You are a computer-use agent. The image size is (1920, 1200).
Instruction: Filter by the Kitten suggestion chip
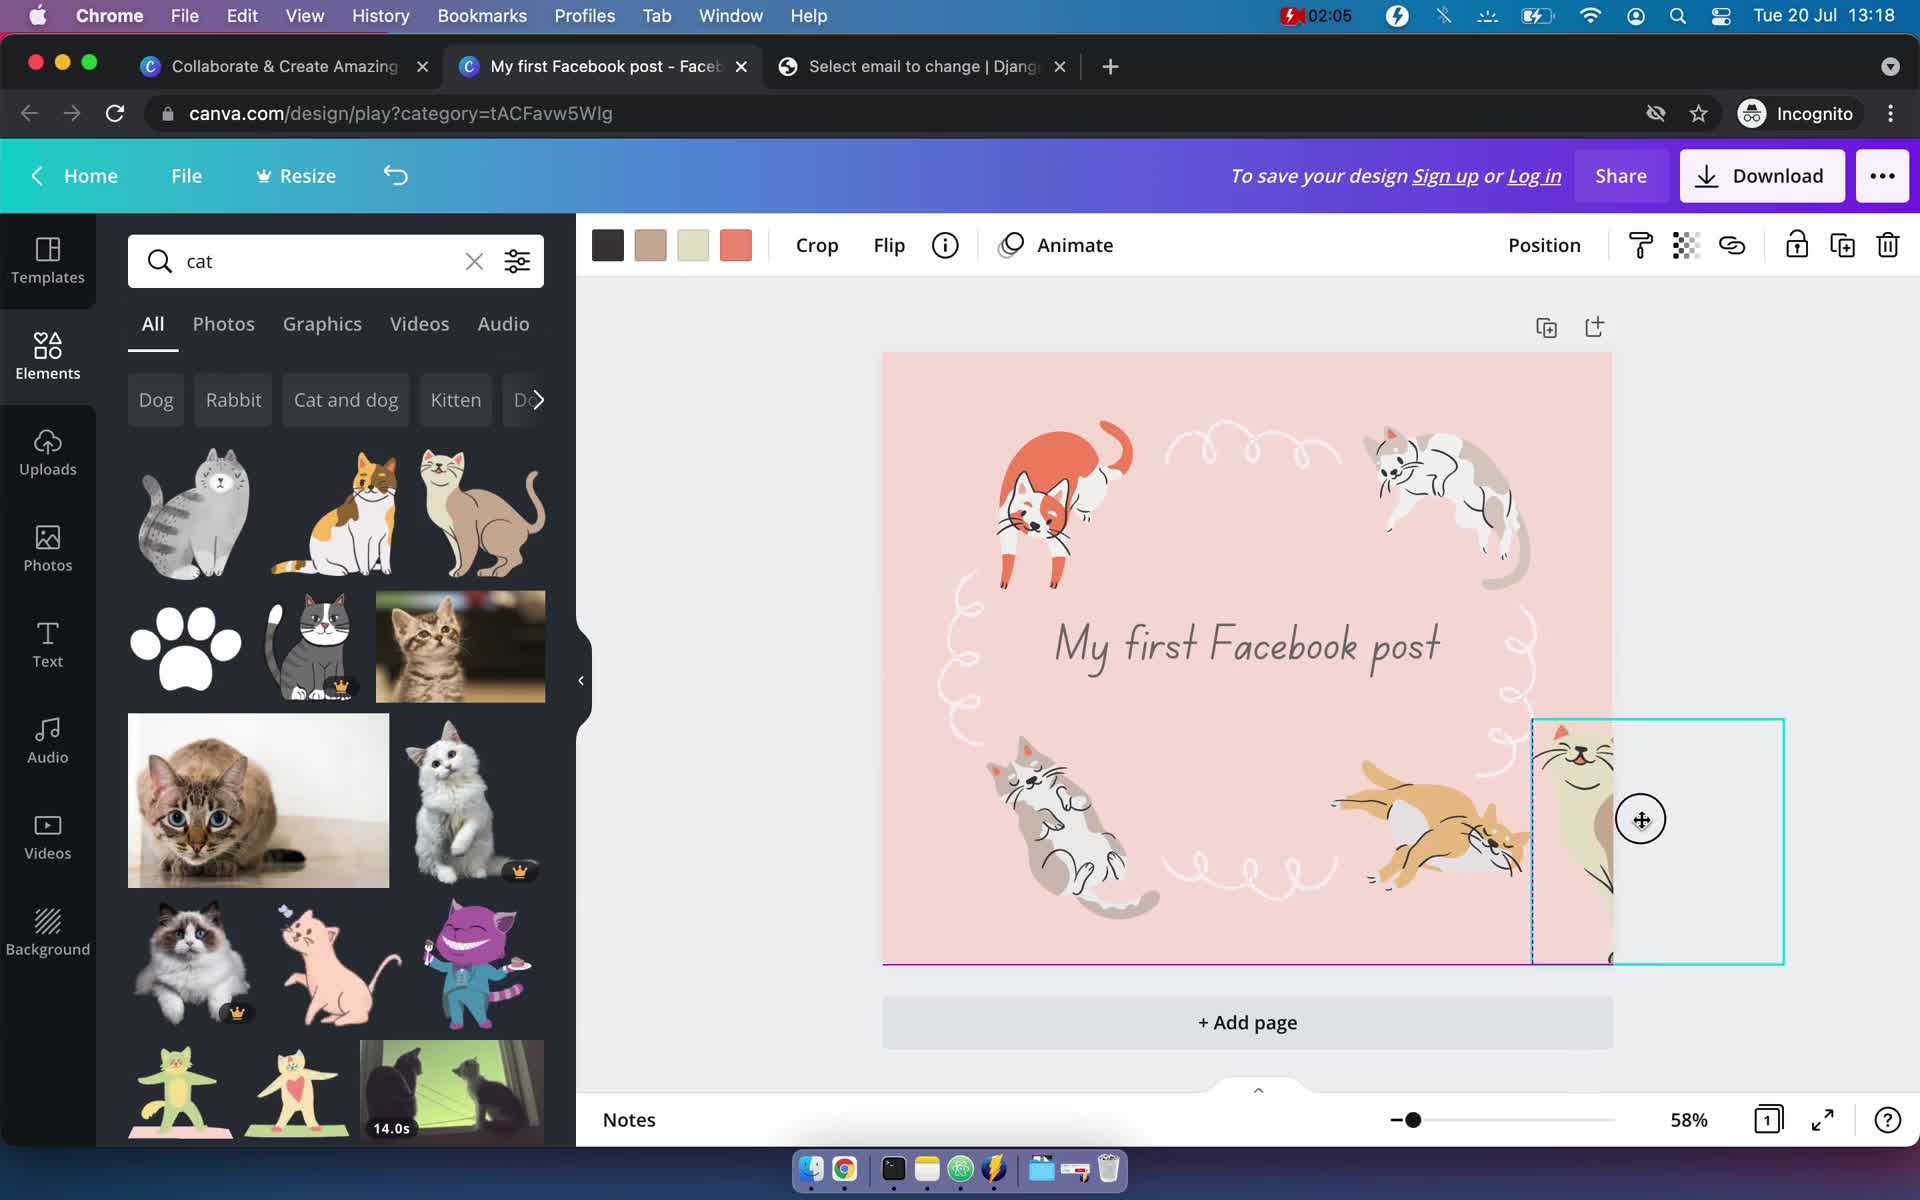[456, 400]
